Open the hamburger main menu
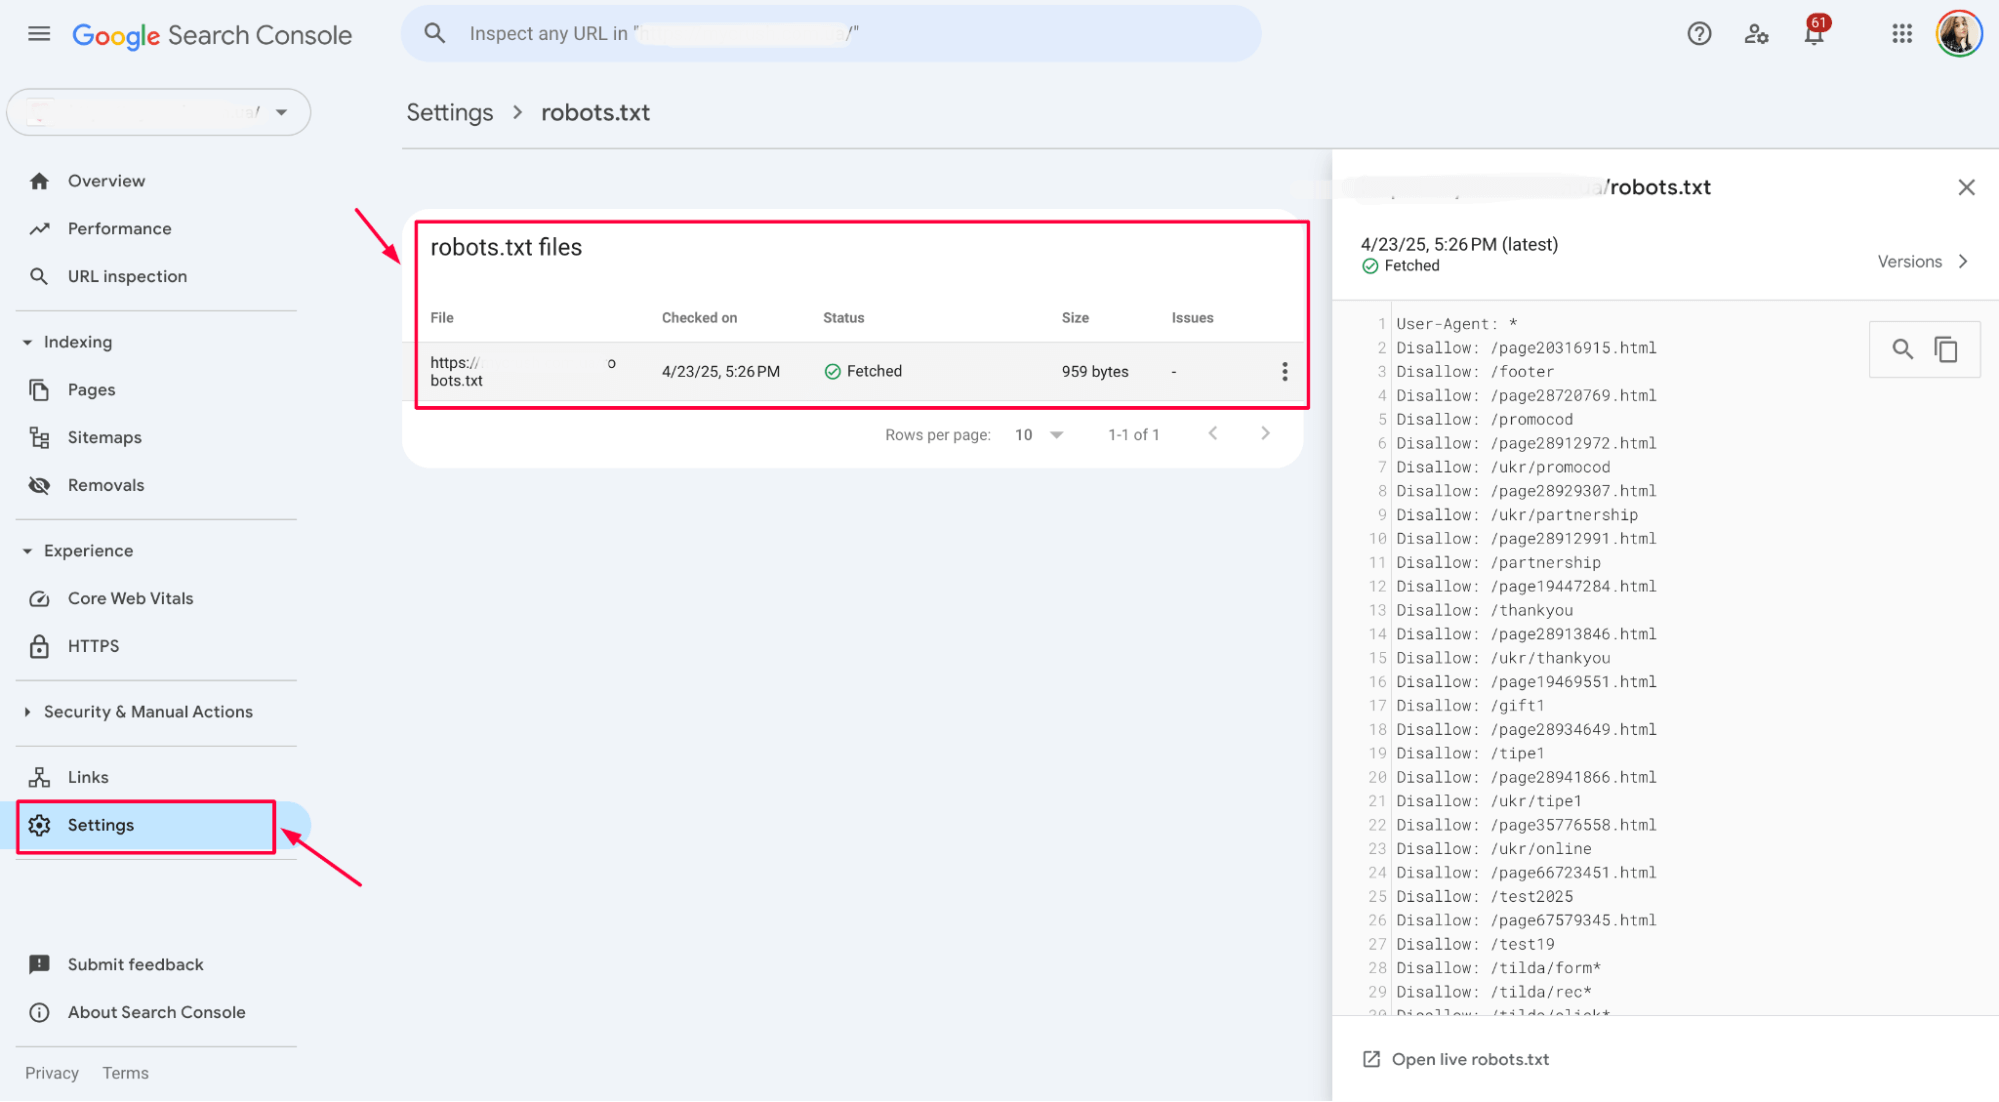 pos(39,34)
